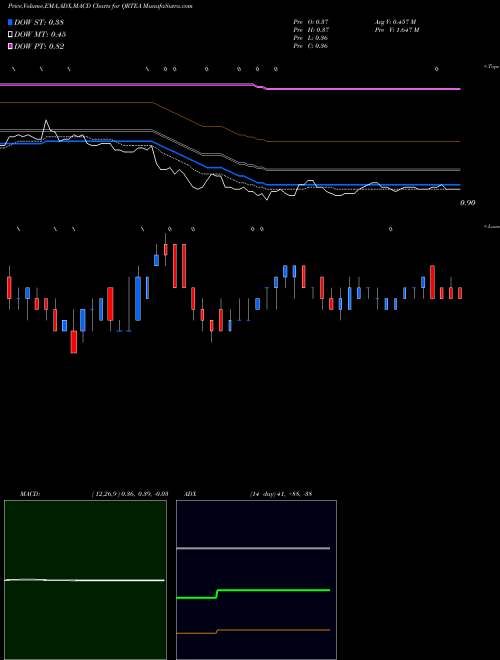Click the magenta DOW PT legend swatch
The width and height of the screenshot is (500, 660).
[x=10, y=46]
